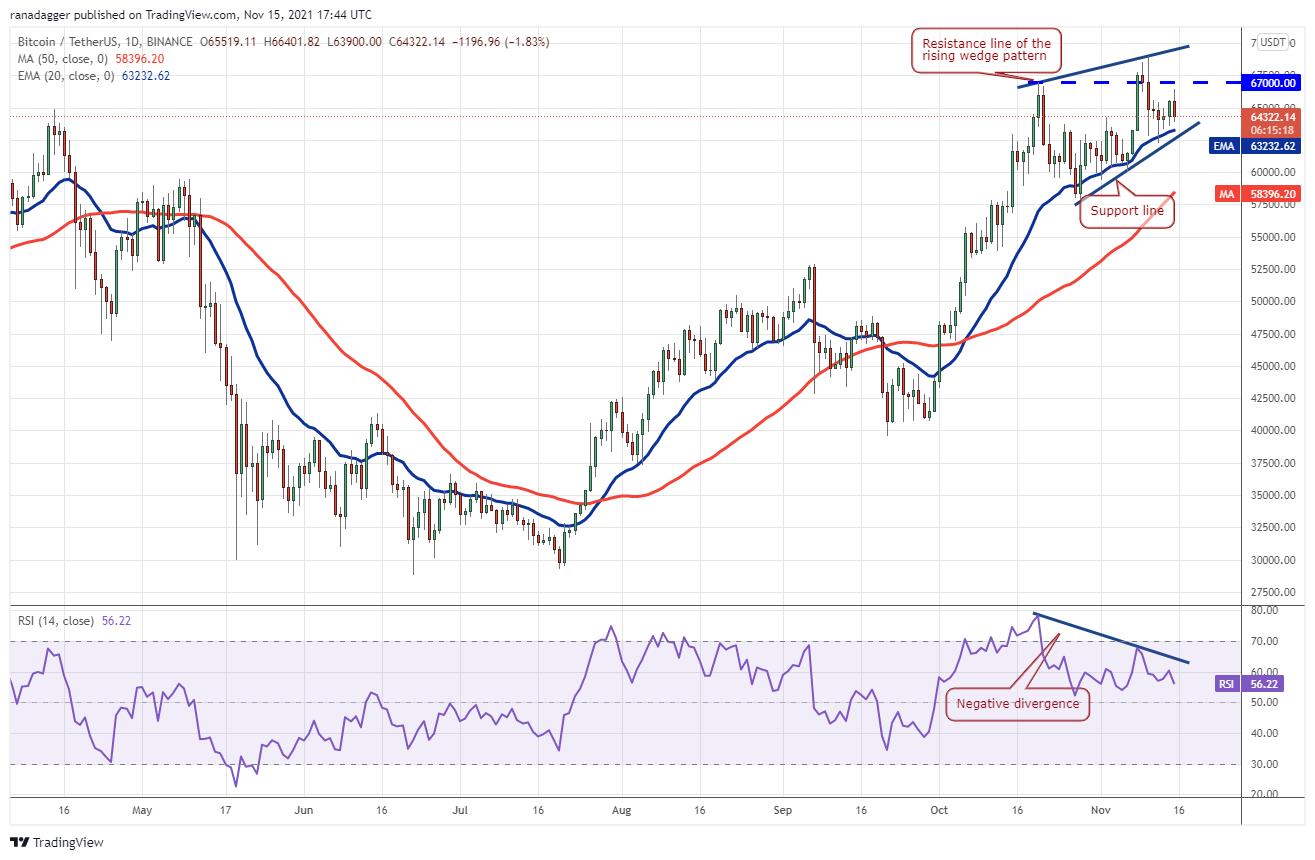This screenshot has width=1315, height=860.
Task: Click the 'Negative divergence' annotation label
Action: coord(1017,704)
